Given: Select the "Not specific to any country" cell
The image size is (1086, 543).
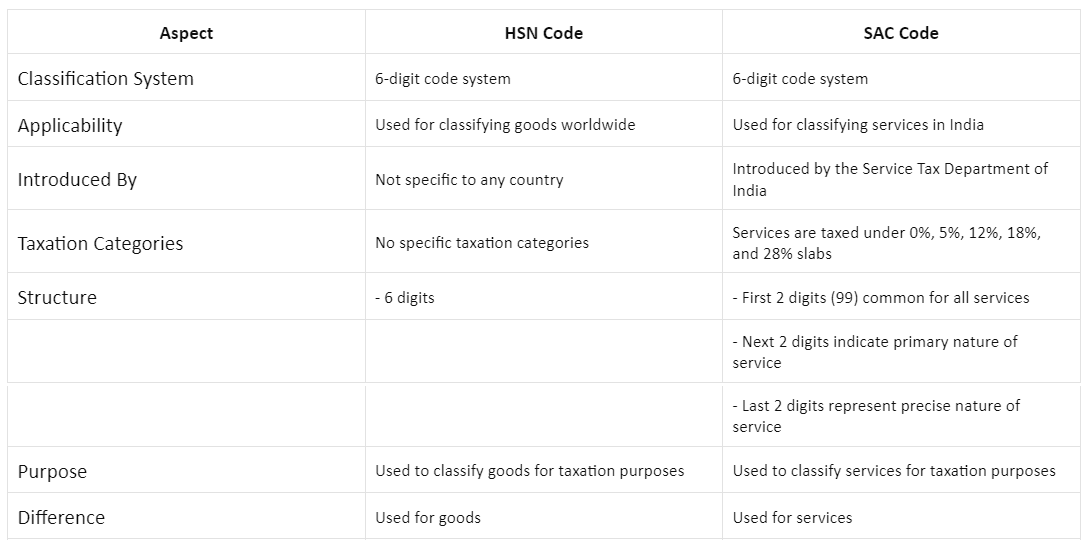Looking at the screenshot, I should pyautogui.click(x=469, y=180).
